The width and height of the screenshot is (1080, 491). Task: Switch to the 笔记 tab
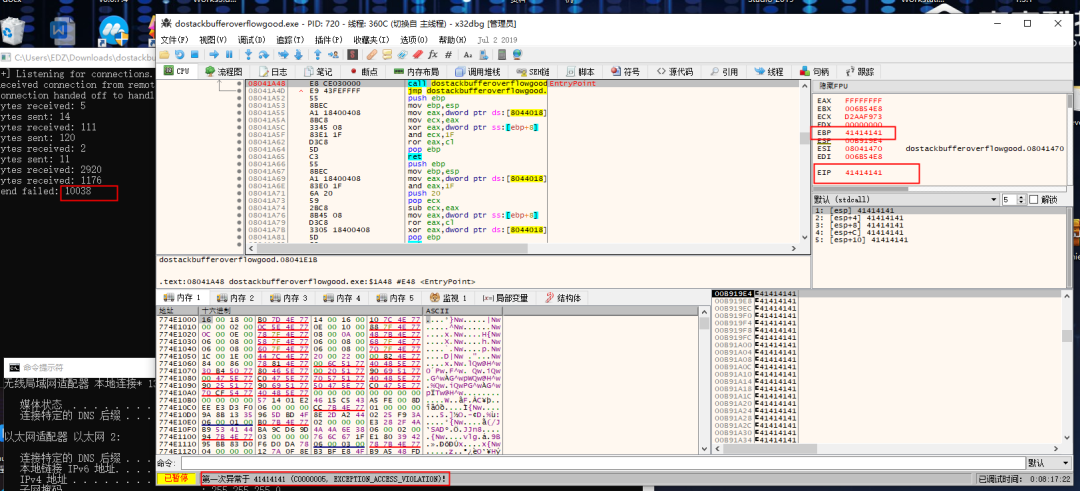coord(318,72)
